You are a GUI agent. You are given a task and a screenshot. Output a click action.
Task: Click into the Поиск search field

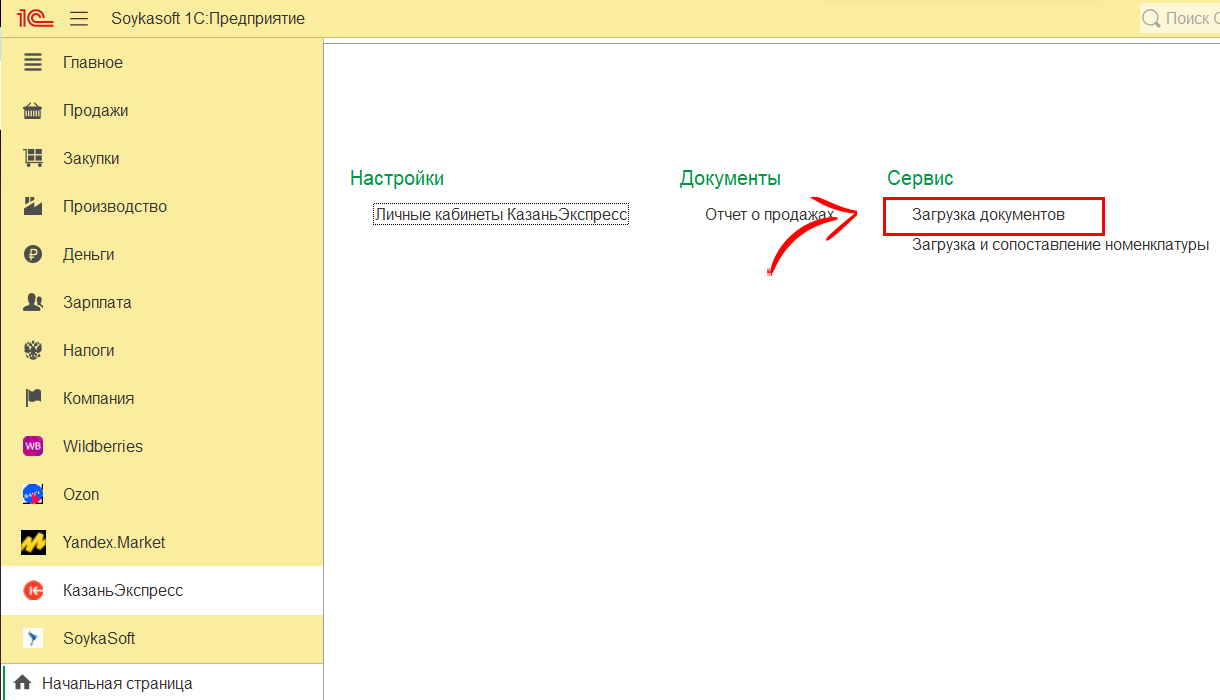1180,19
